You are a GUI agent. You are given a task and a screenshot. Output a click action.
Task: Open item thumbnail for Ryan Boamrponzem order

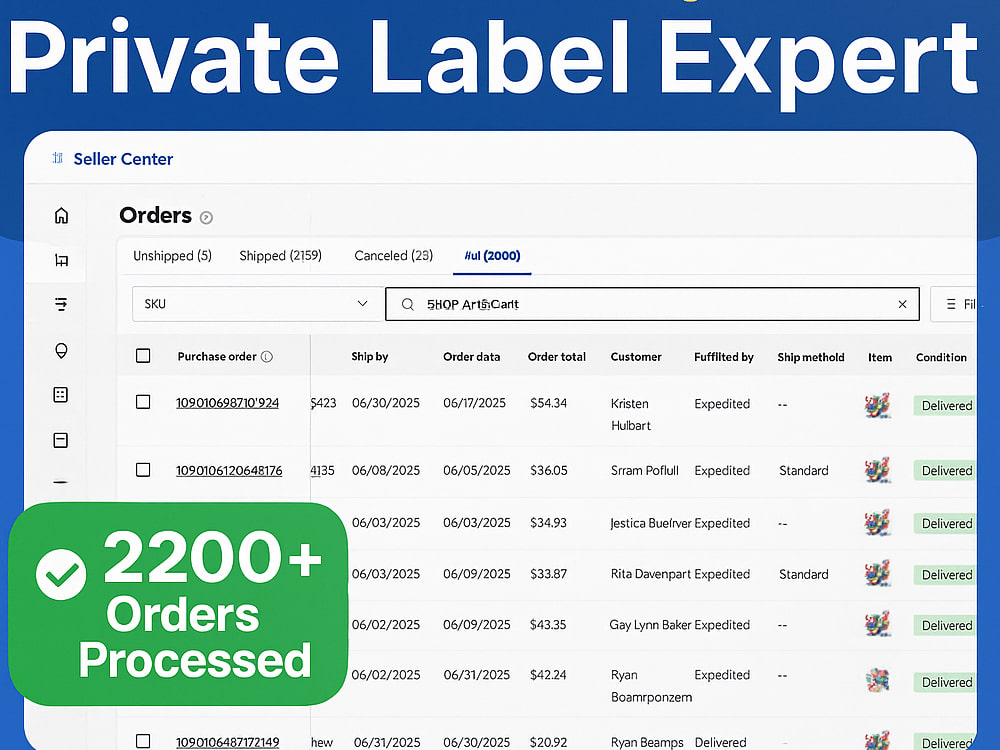click(878, 680)
